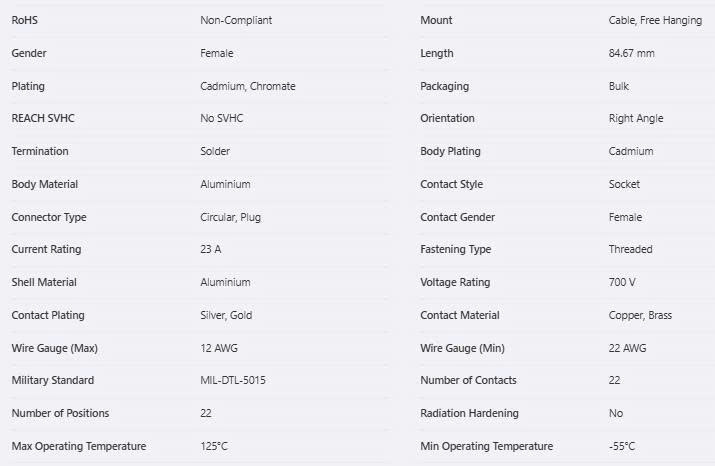This screenshot has width=715, height=466.
Task: Select the REACH SVHC label
Action: coord(43,118)
